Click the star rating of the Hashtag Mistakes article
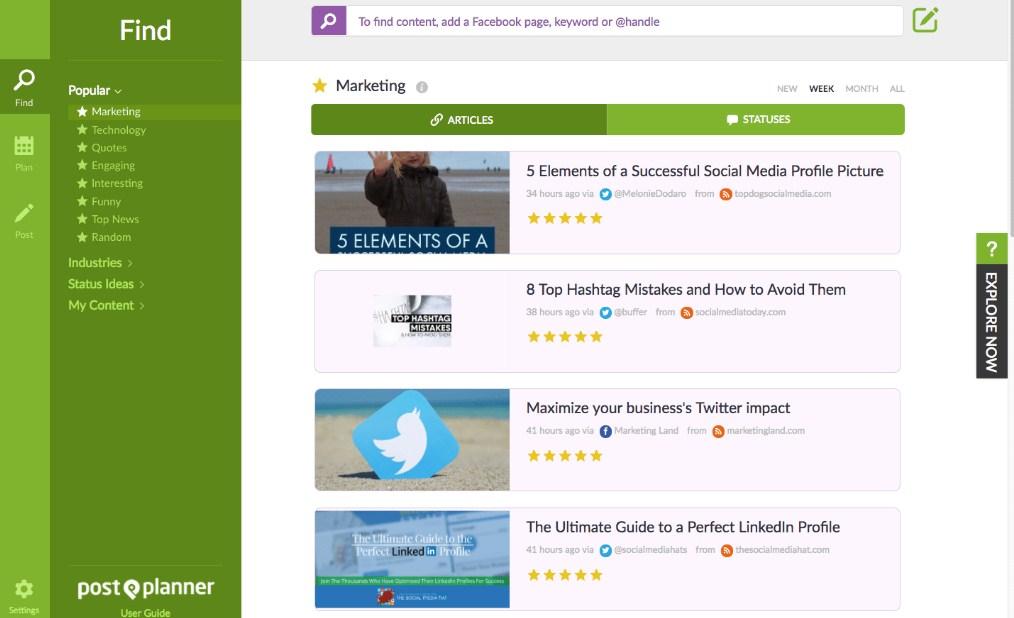Viewport: 1014px width, 618px height. click(x=565, y=336)
